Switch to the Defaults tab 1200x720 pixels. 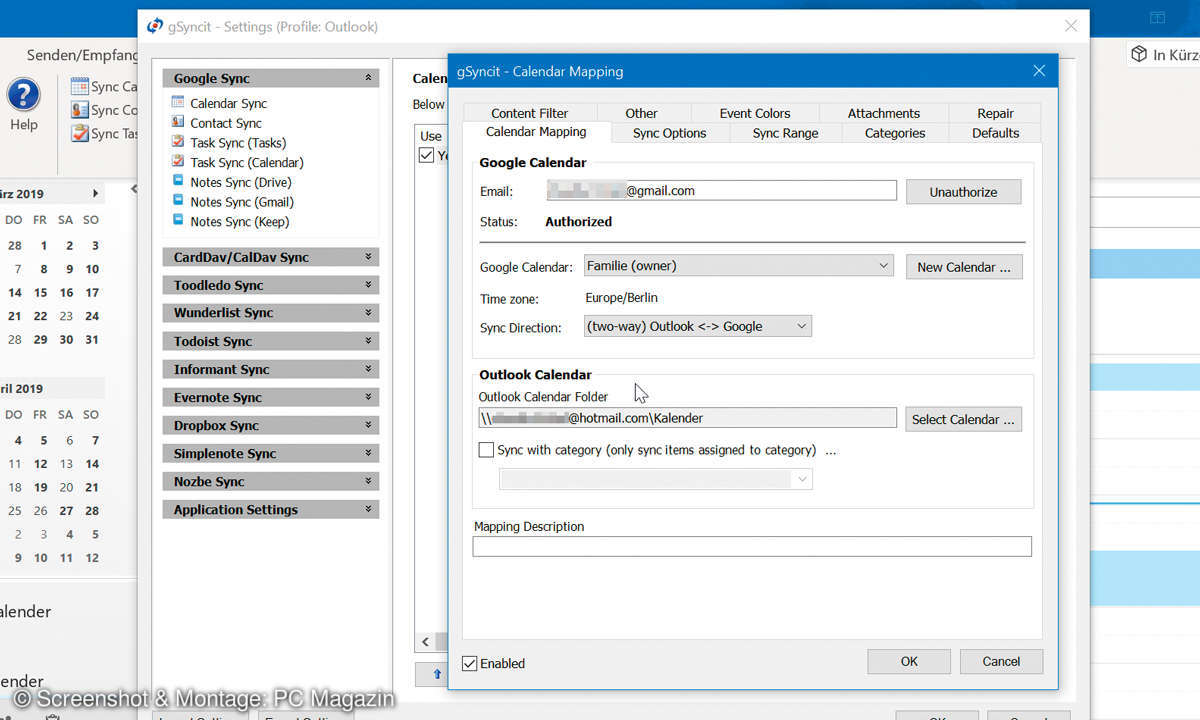[x=995, y=133]
